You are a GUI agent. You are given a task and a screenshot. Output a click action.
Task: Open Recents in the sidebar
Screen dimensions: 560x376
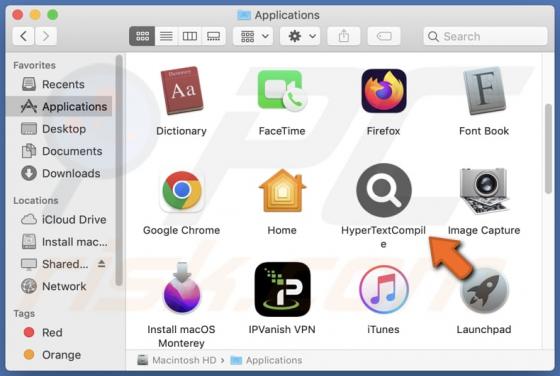point(60,84)
